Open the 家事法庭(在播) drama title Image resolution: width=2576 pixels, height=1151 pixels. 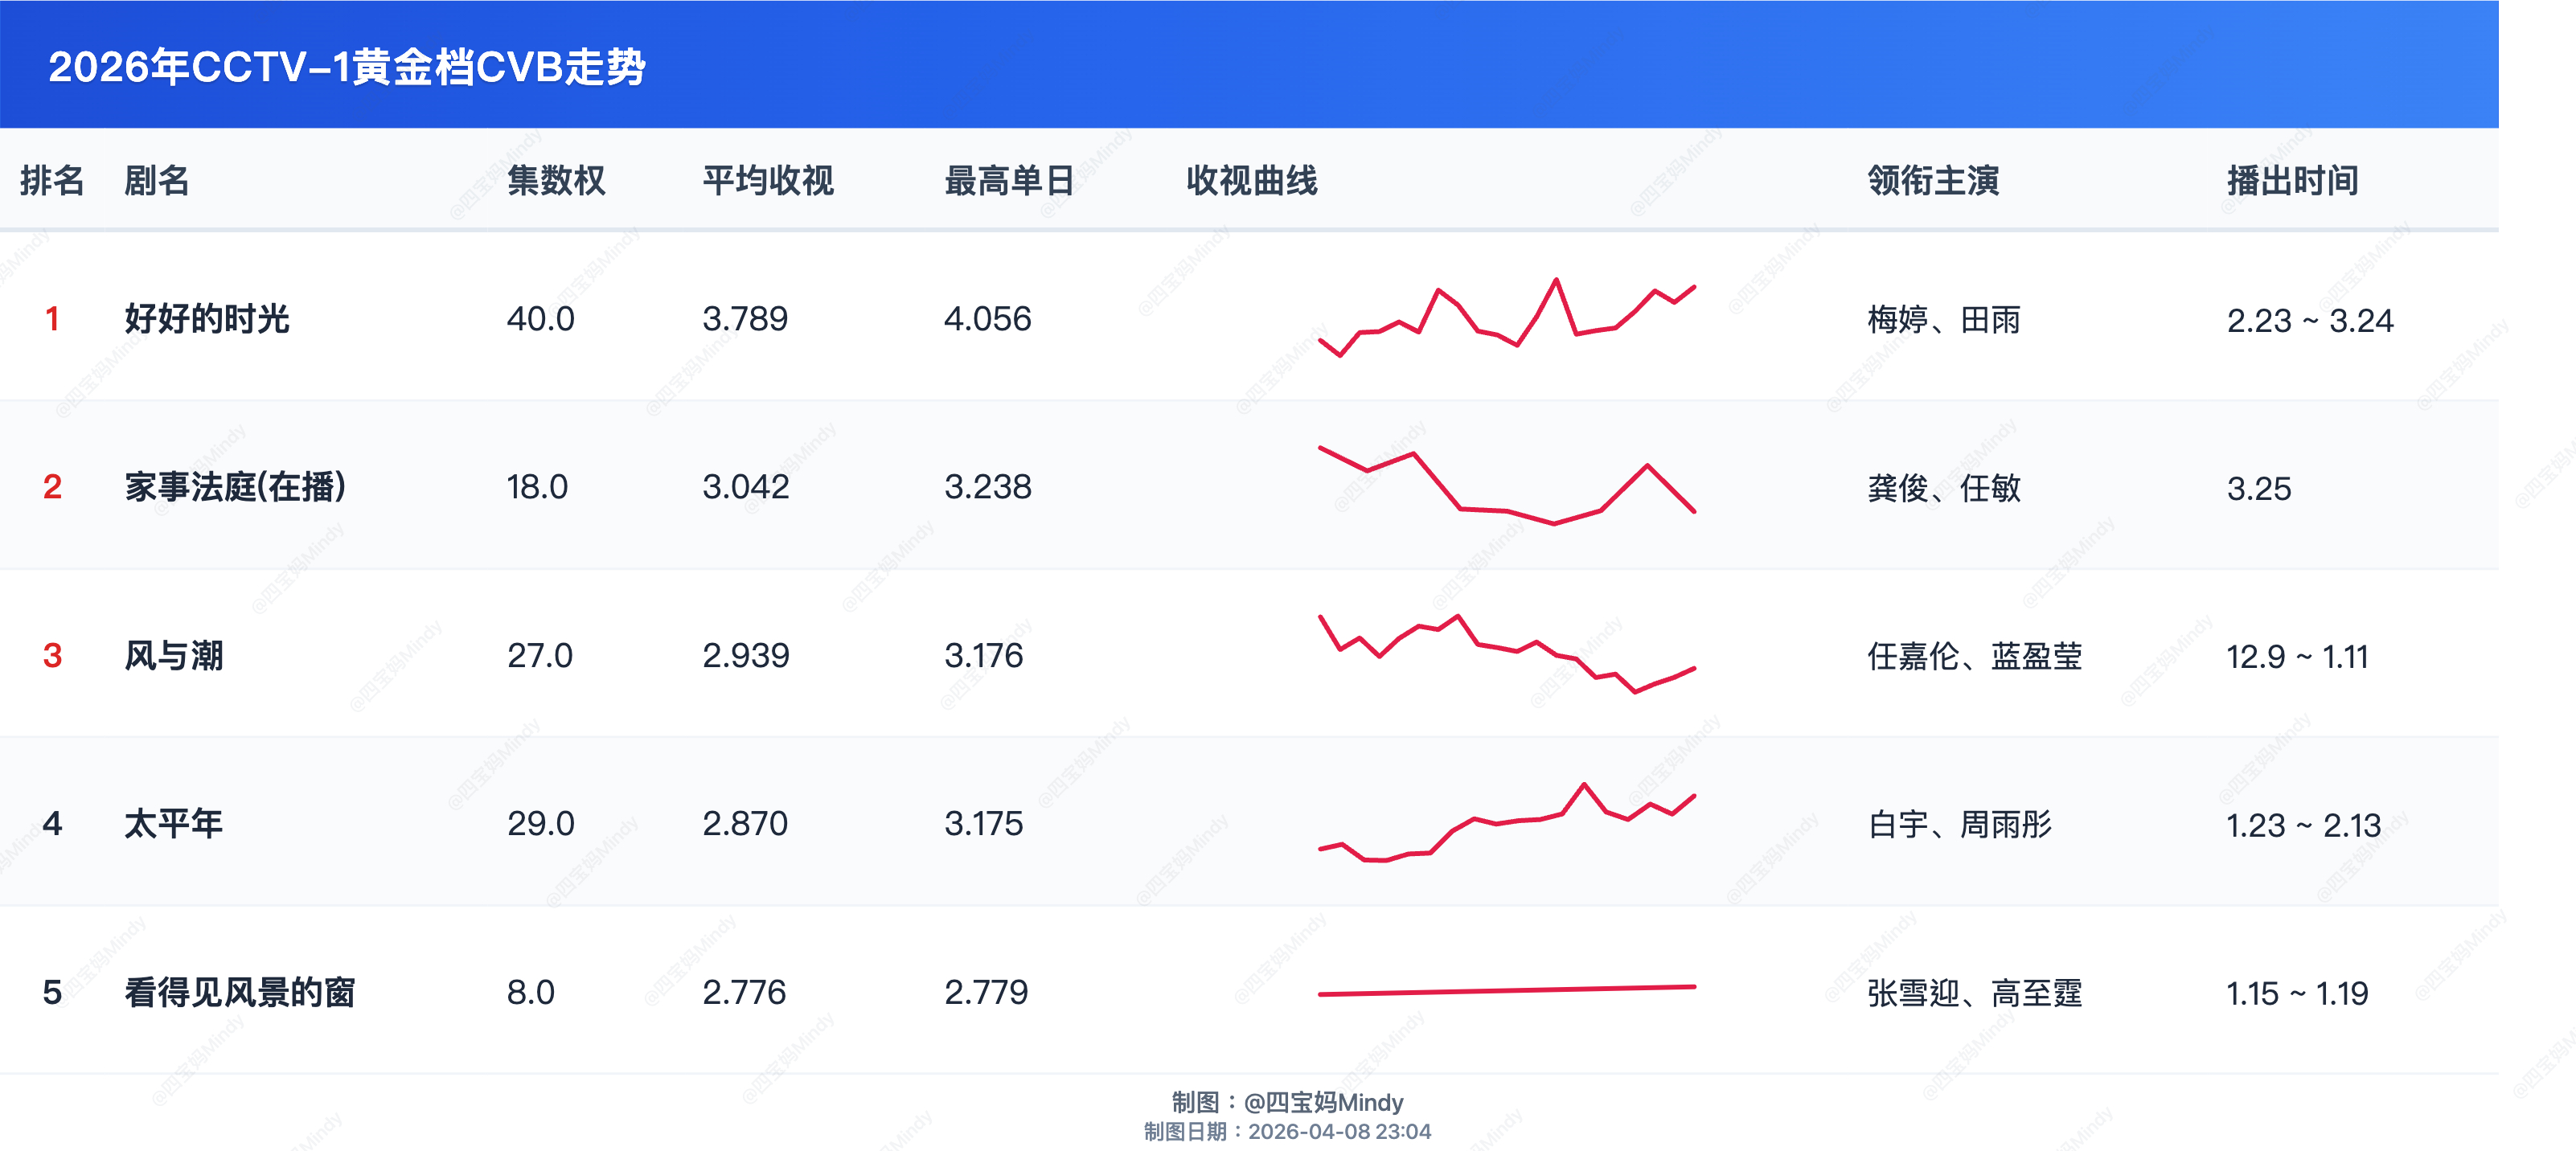(x=235, y=487)
